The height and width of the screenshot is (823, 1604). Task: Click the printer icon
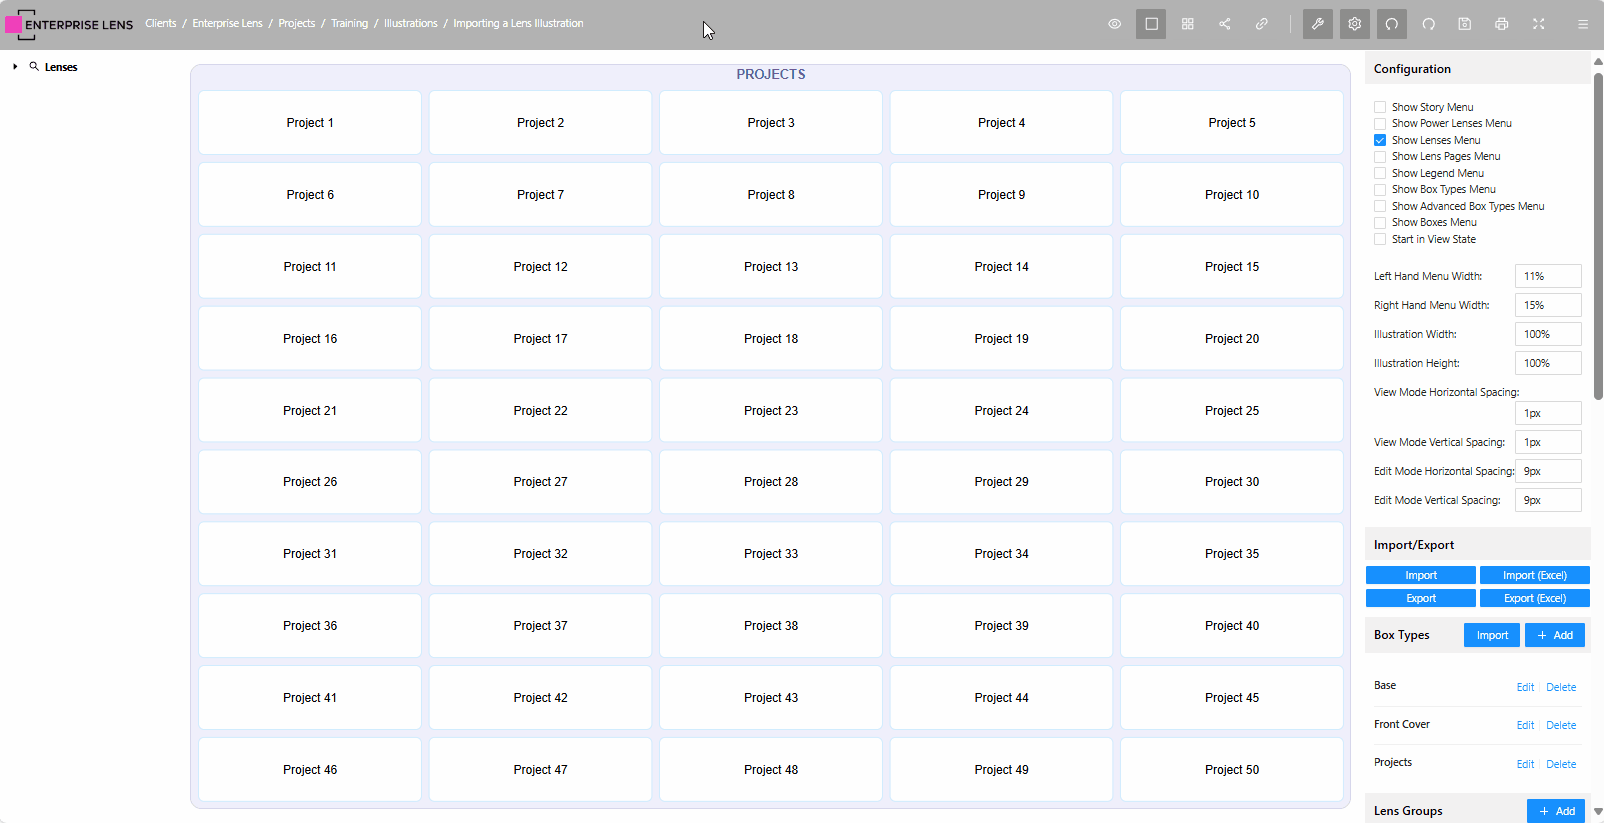(x=1502, y=24)
